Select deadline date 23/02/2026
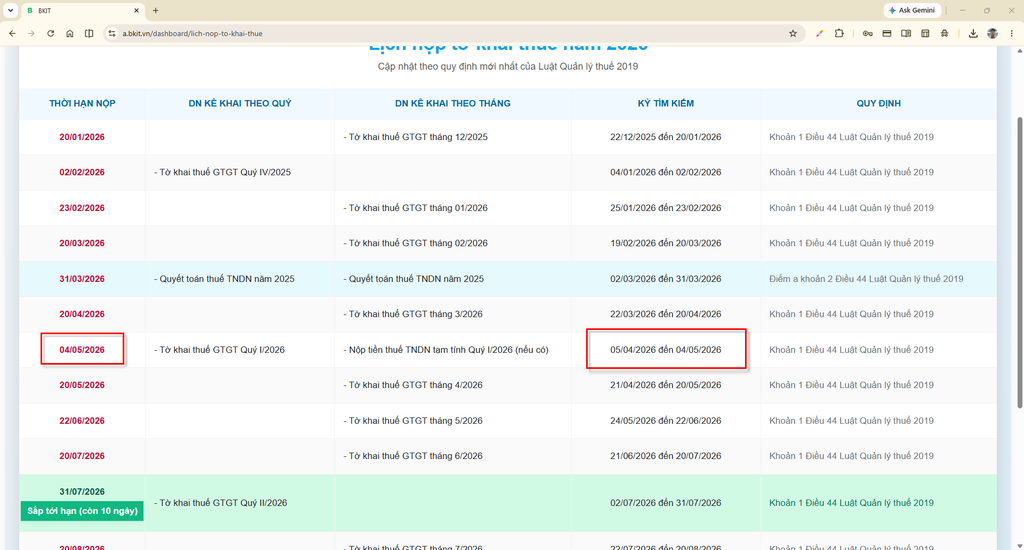 coord(82,208)
